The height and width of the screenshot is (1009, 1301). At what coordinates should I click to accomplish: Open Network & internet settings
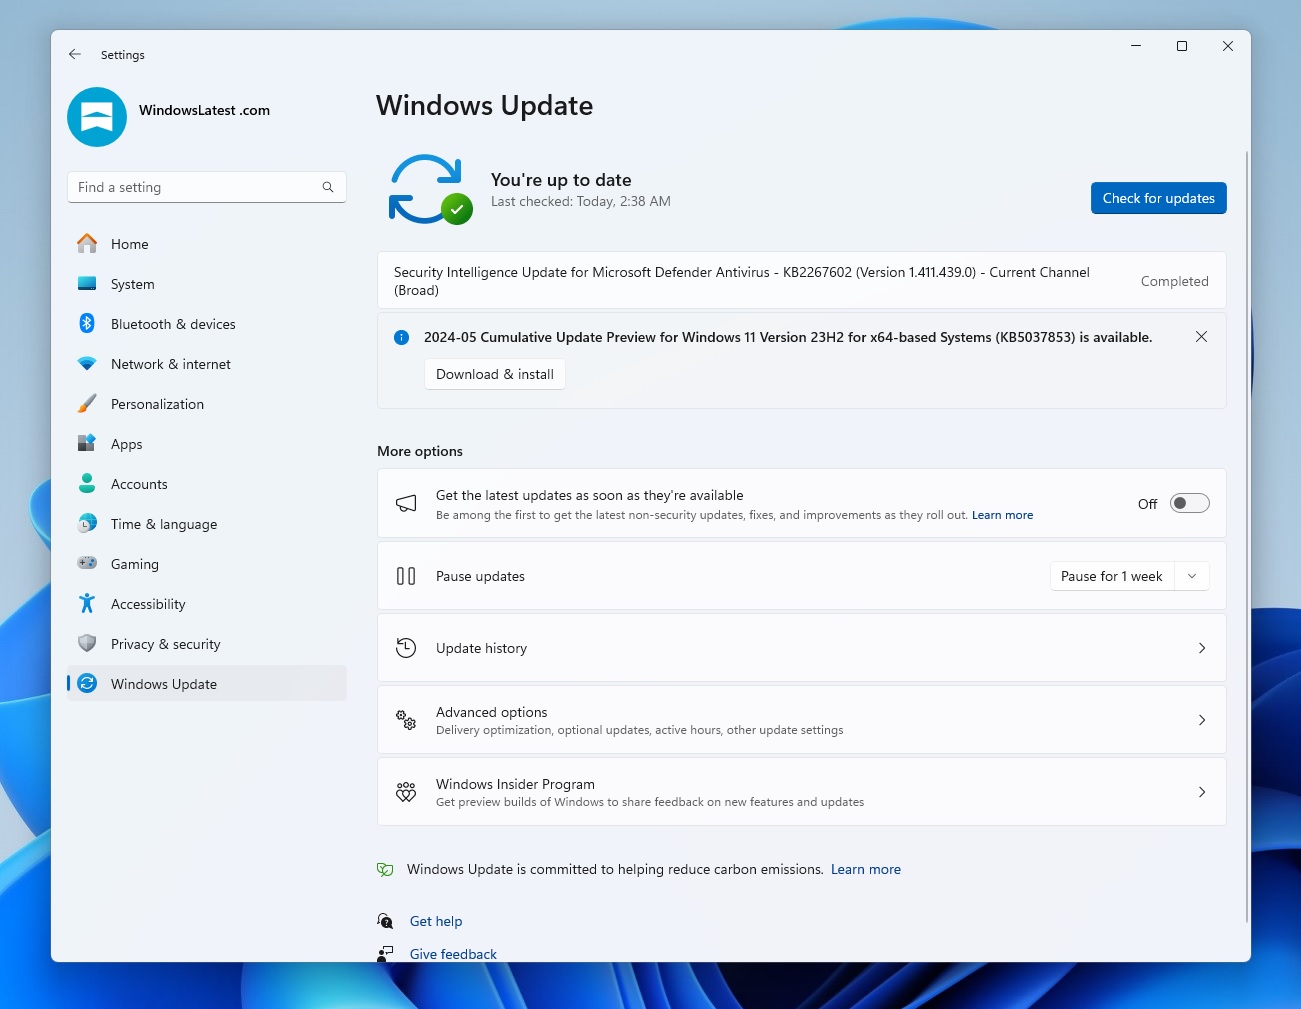(x=207, y=364)
